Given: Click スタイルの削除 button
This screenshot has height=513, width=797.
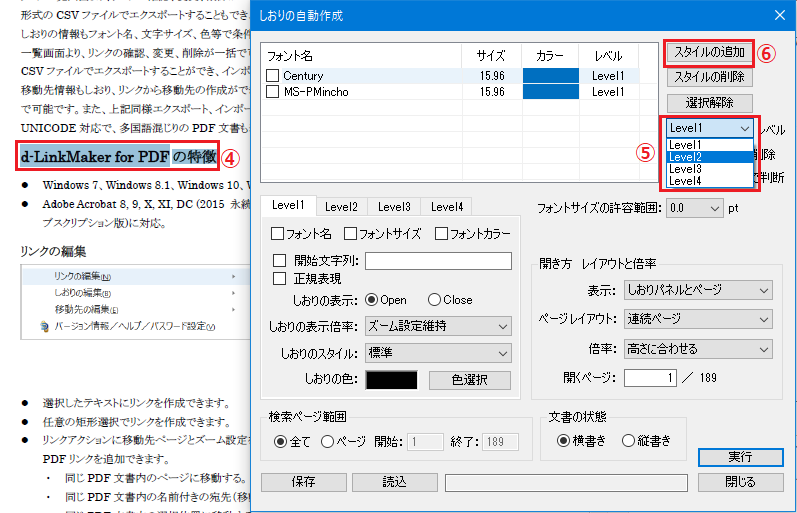Looking at the screenshot, I should tap(710, 77).
